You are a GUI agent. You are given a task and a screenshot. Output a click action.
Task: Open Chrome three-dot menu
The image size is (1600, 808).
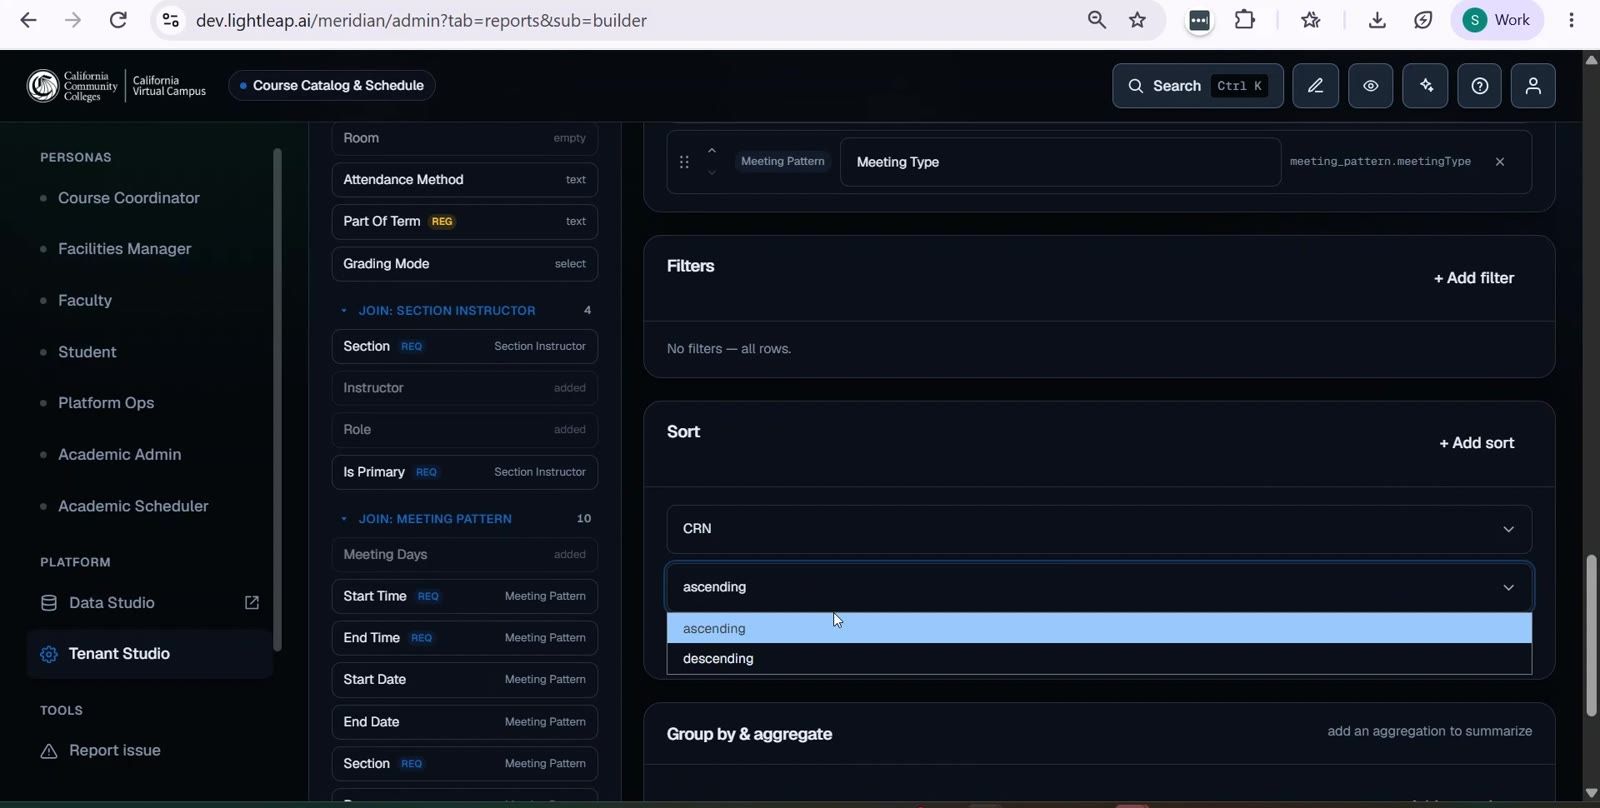pos(1571,20)
